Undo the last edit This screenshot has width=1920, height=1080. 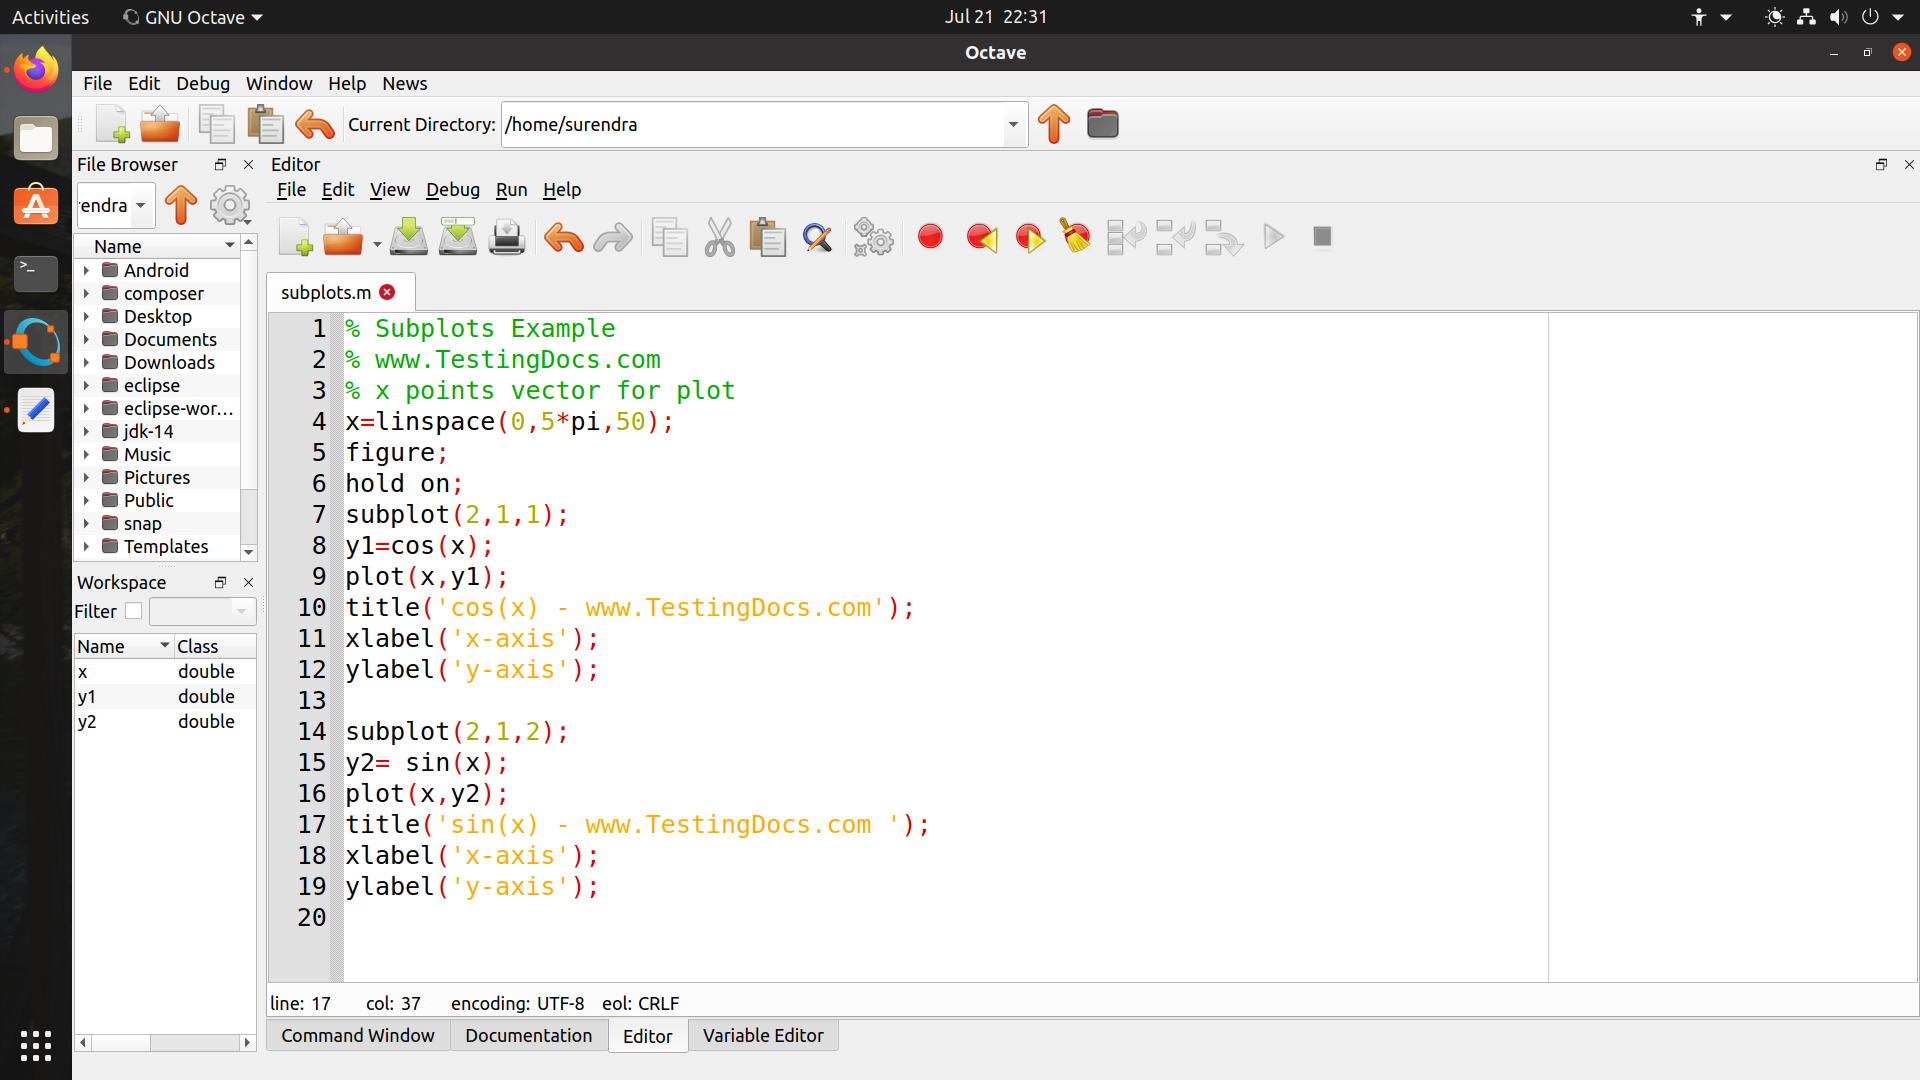coord(562,237)
